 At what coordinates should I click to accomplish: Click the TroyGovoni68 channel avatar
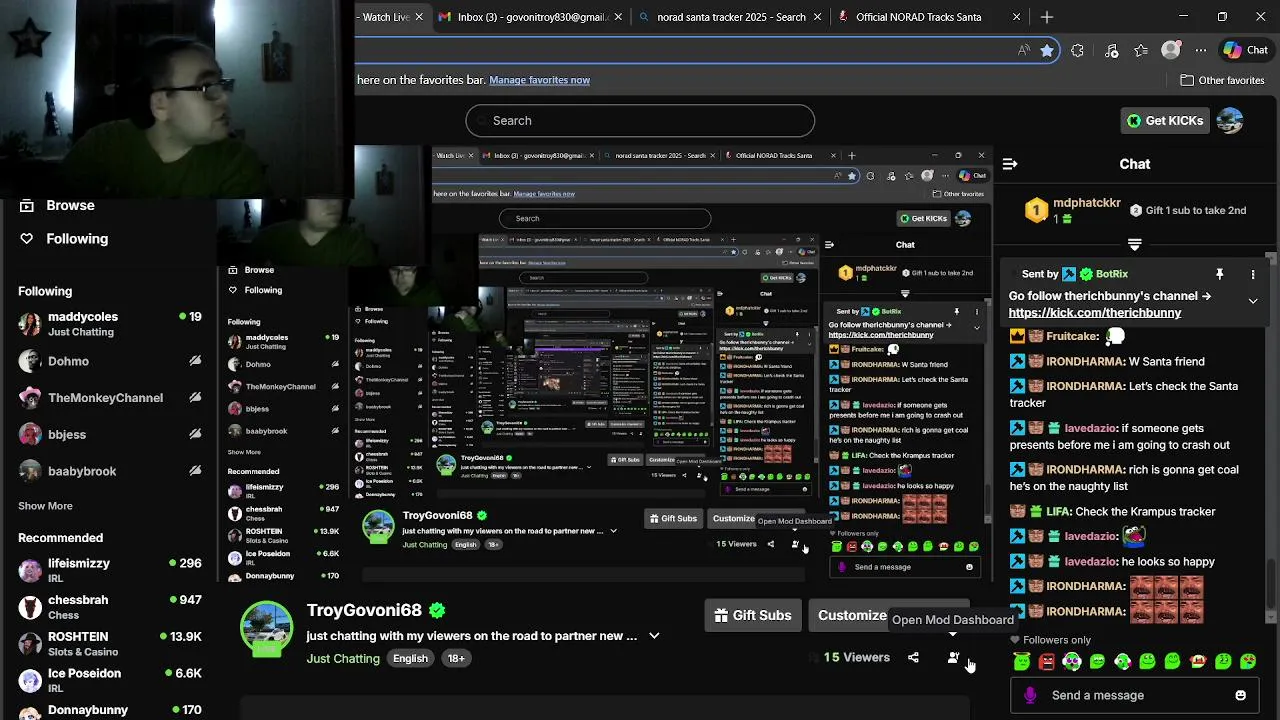tap(266, 630)
